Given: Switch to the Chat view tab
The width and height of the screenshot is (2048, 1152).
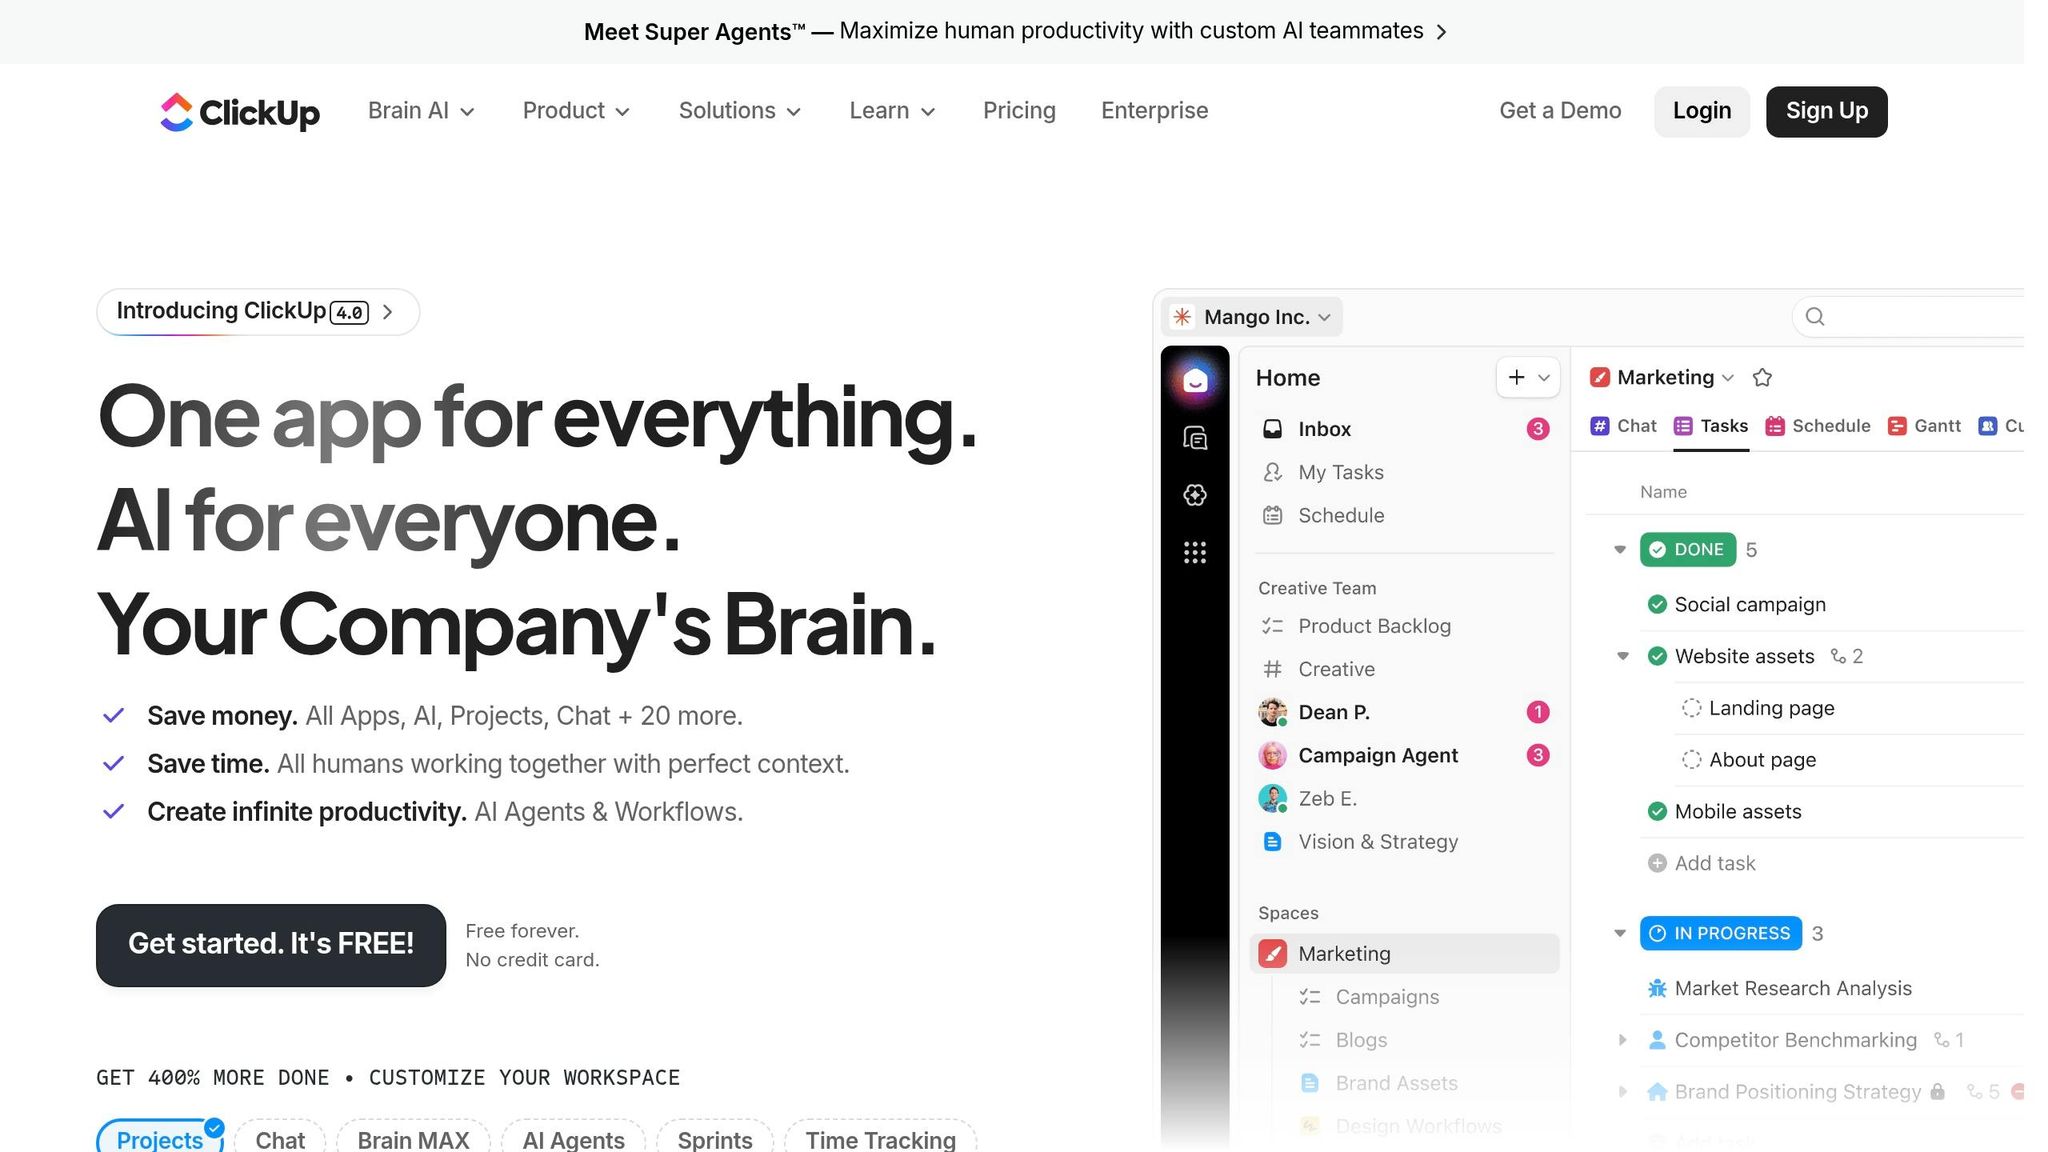Looking at the screenshot, I should [1623, 426].
